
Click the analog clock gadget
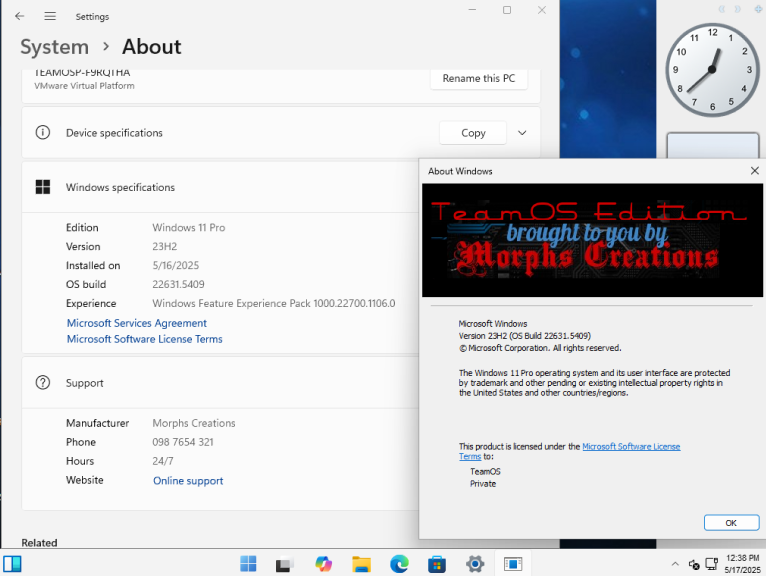(712, 69)
